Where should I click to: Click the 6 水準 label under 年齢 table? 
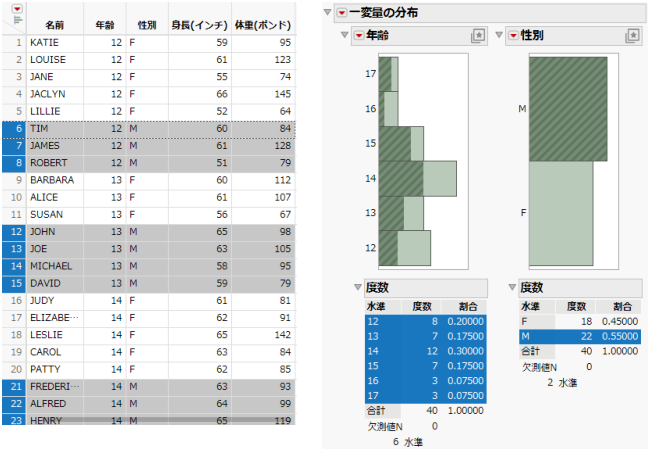click(408, 442)
